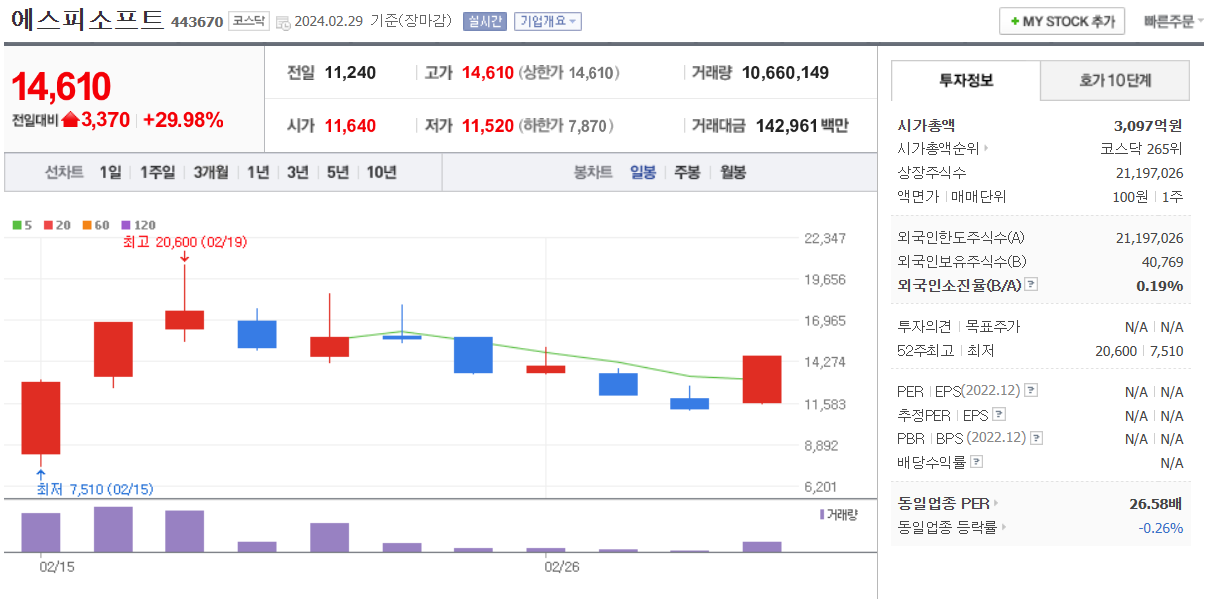Image resolution: width=1208 pixels, height=599 pixels.
Task: Add stock with MY STOCK 추가 button
Action: tap(1062, 21)
